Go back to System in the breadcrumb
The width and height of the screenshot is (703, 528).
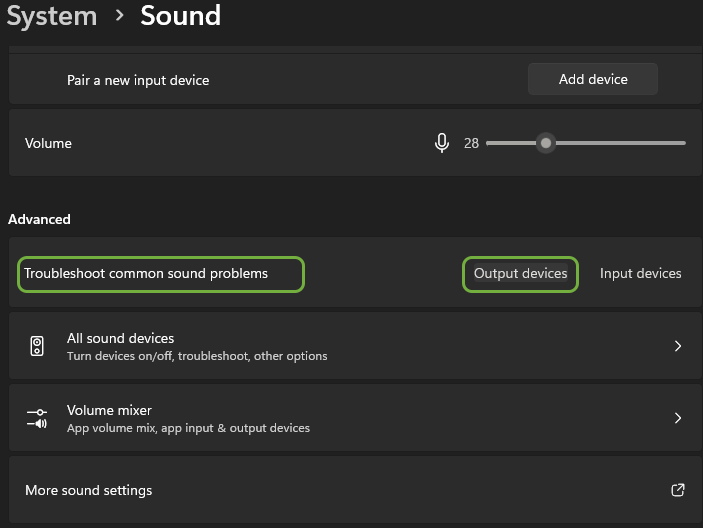click(52, 16)
